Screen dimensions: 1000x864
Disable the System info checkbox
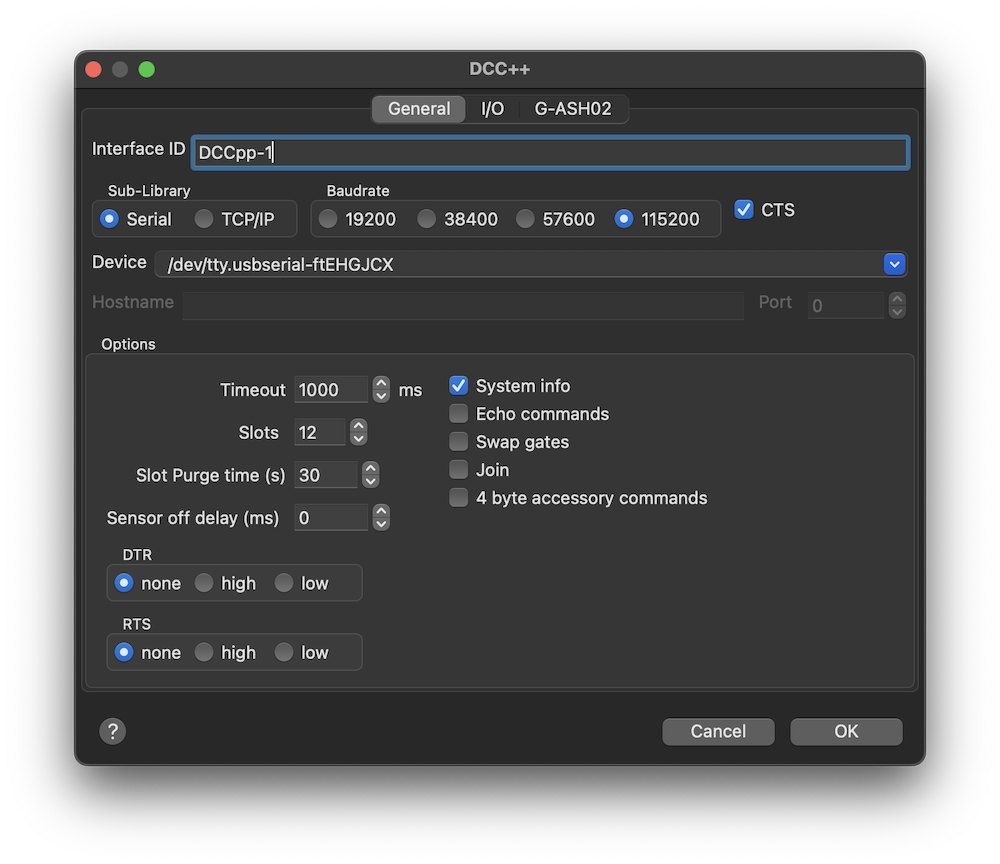459,386
